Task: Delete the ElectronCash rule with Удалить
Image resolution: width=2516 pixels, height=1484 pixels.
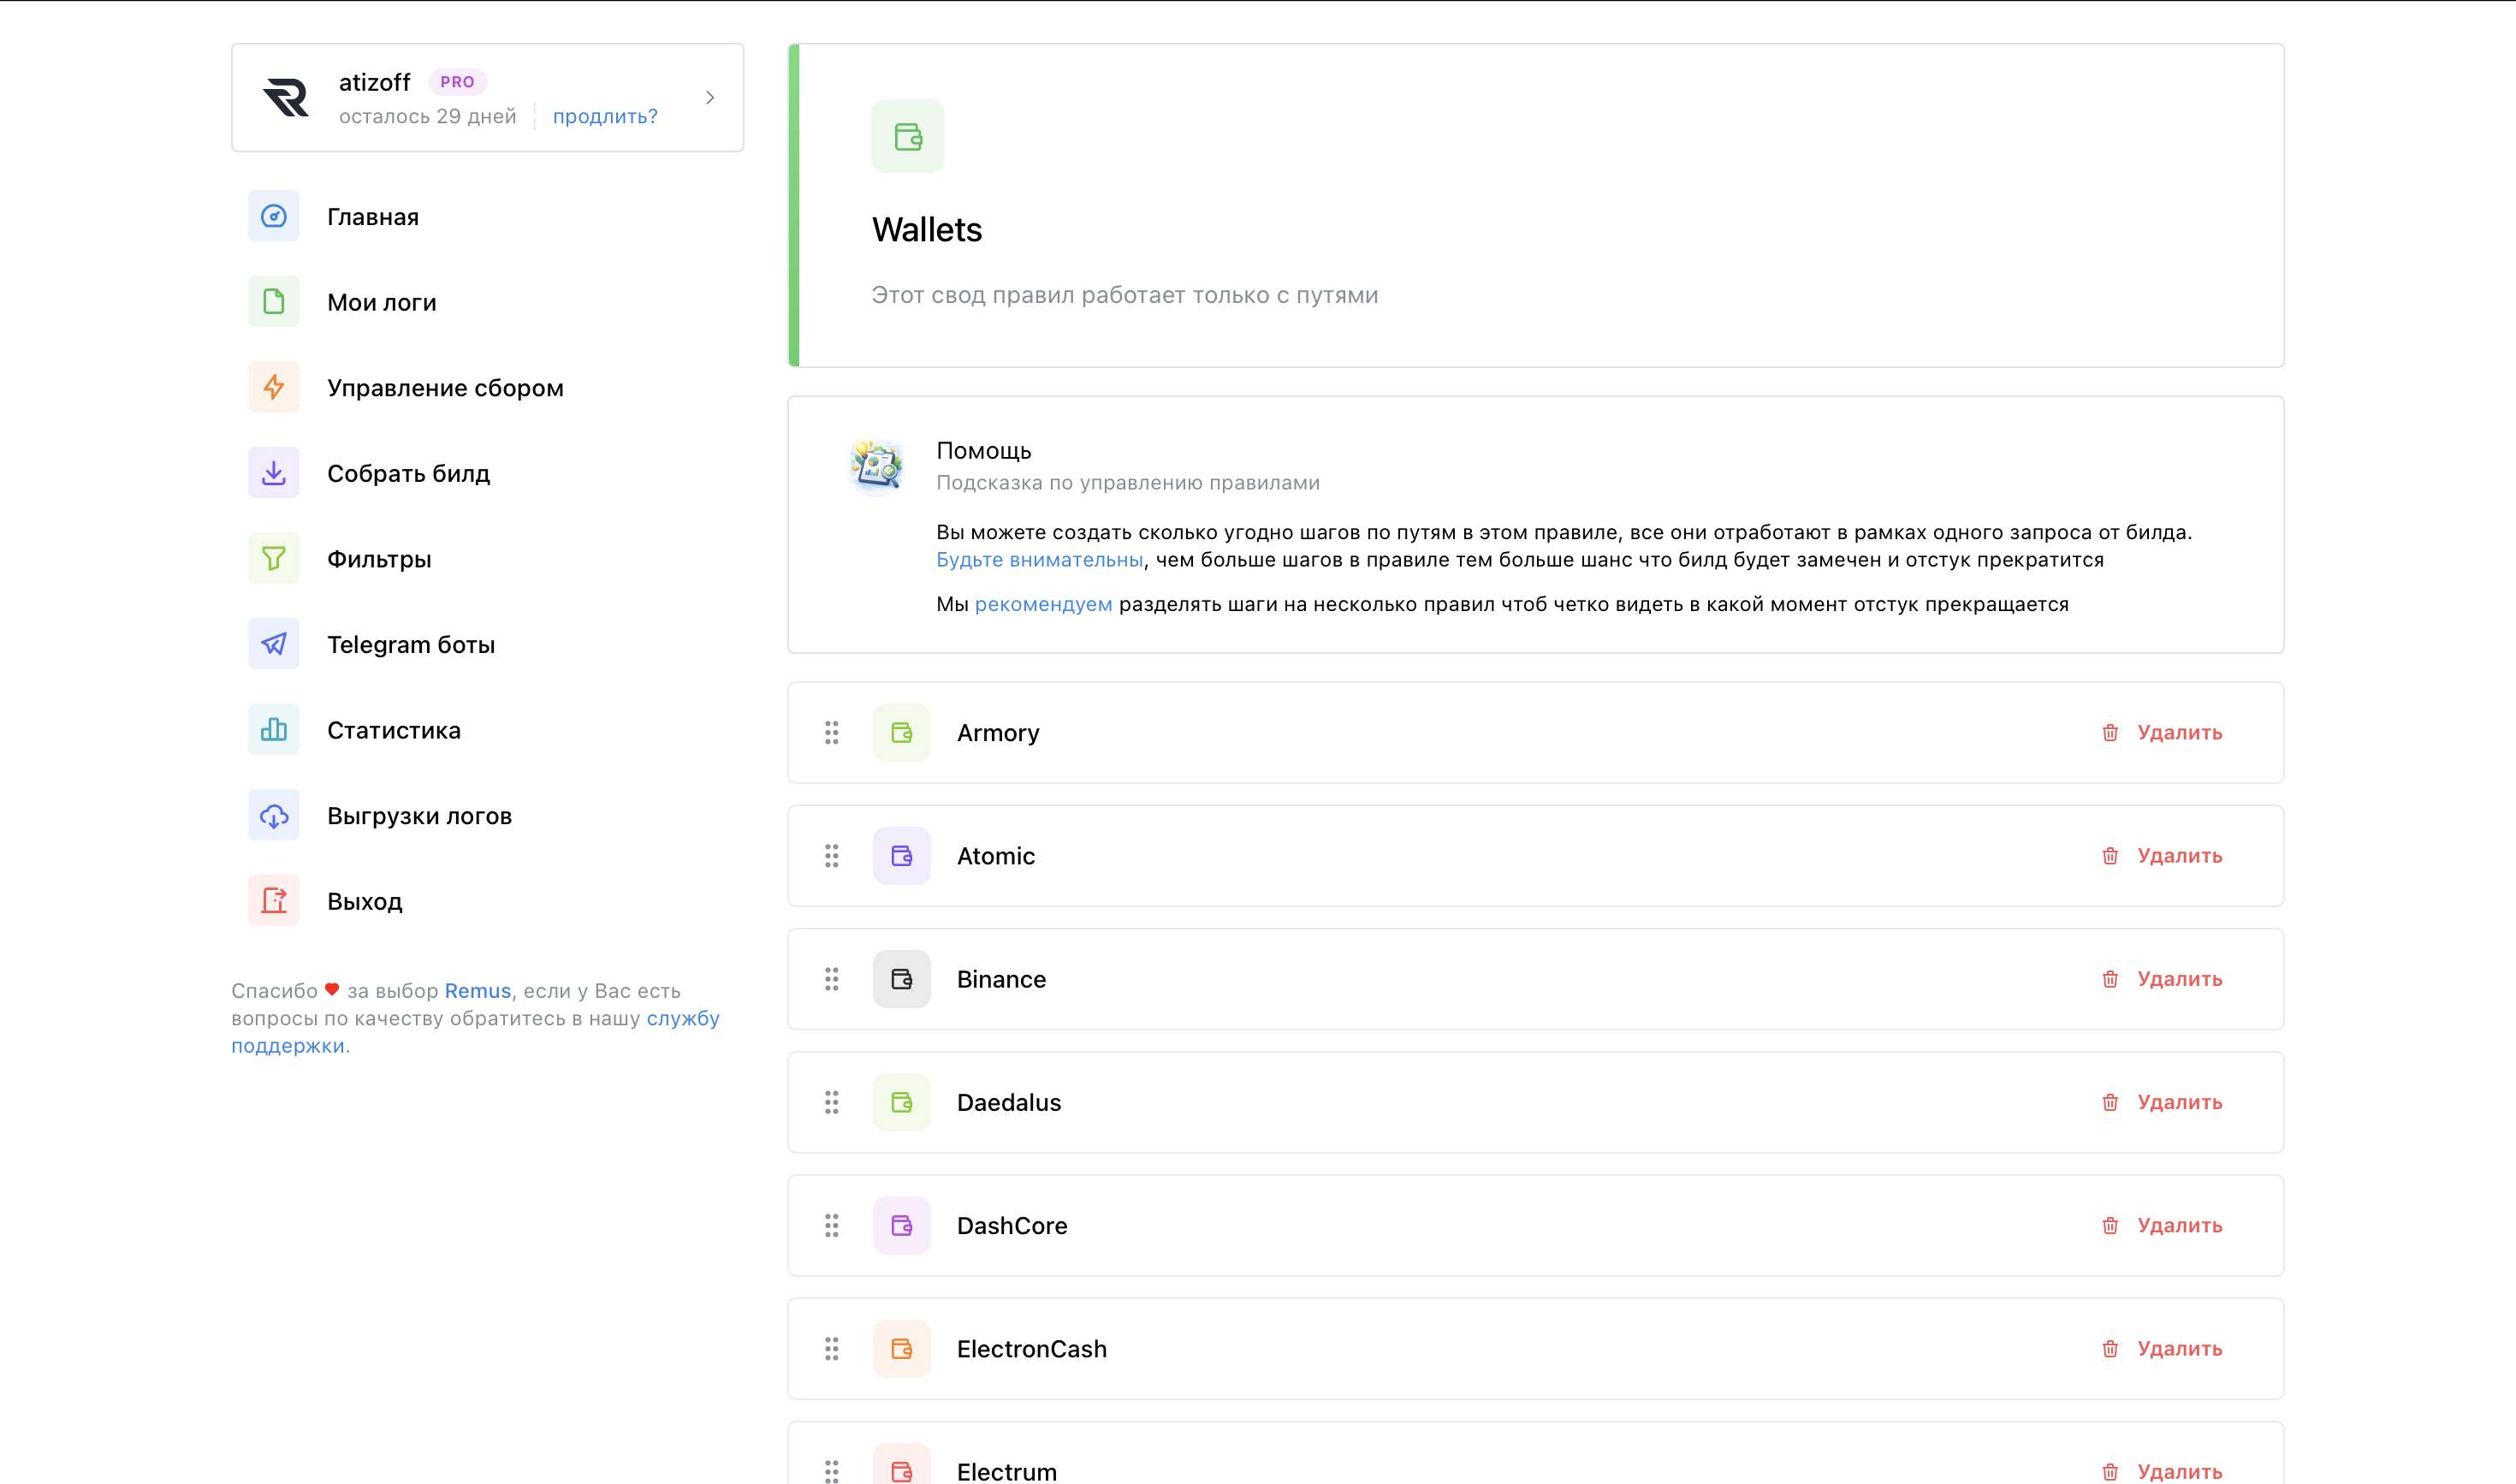Action: point(2178,1348)
